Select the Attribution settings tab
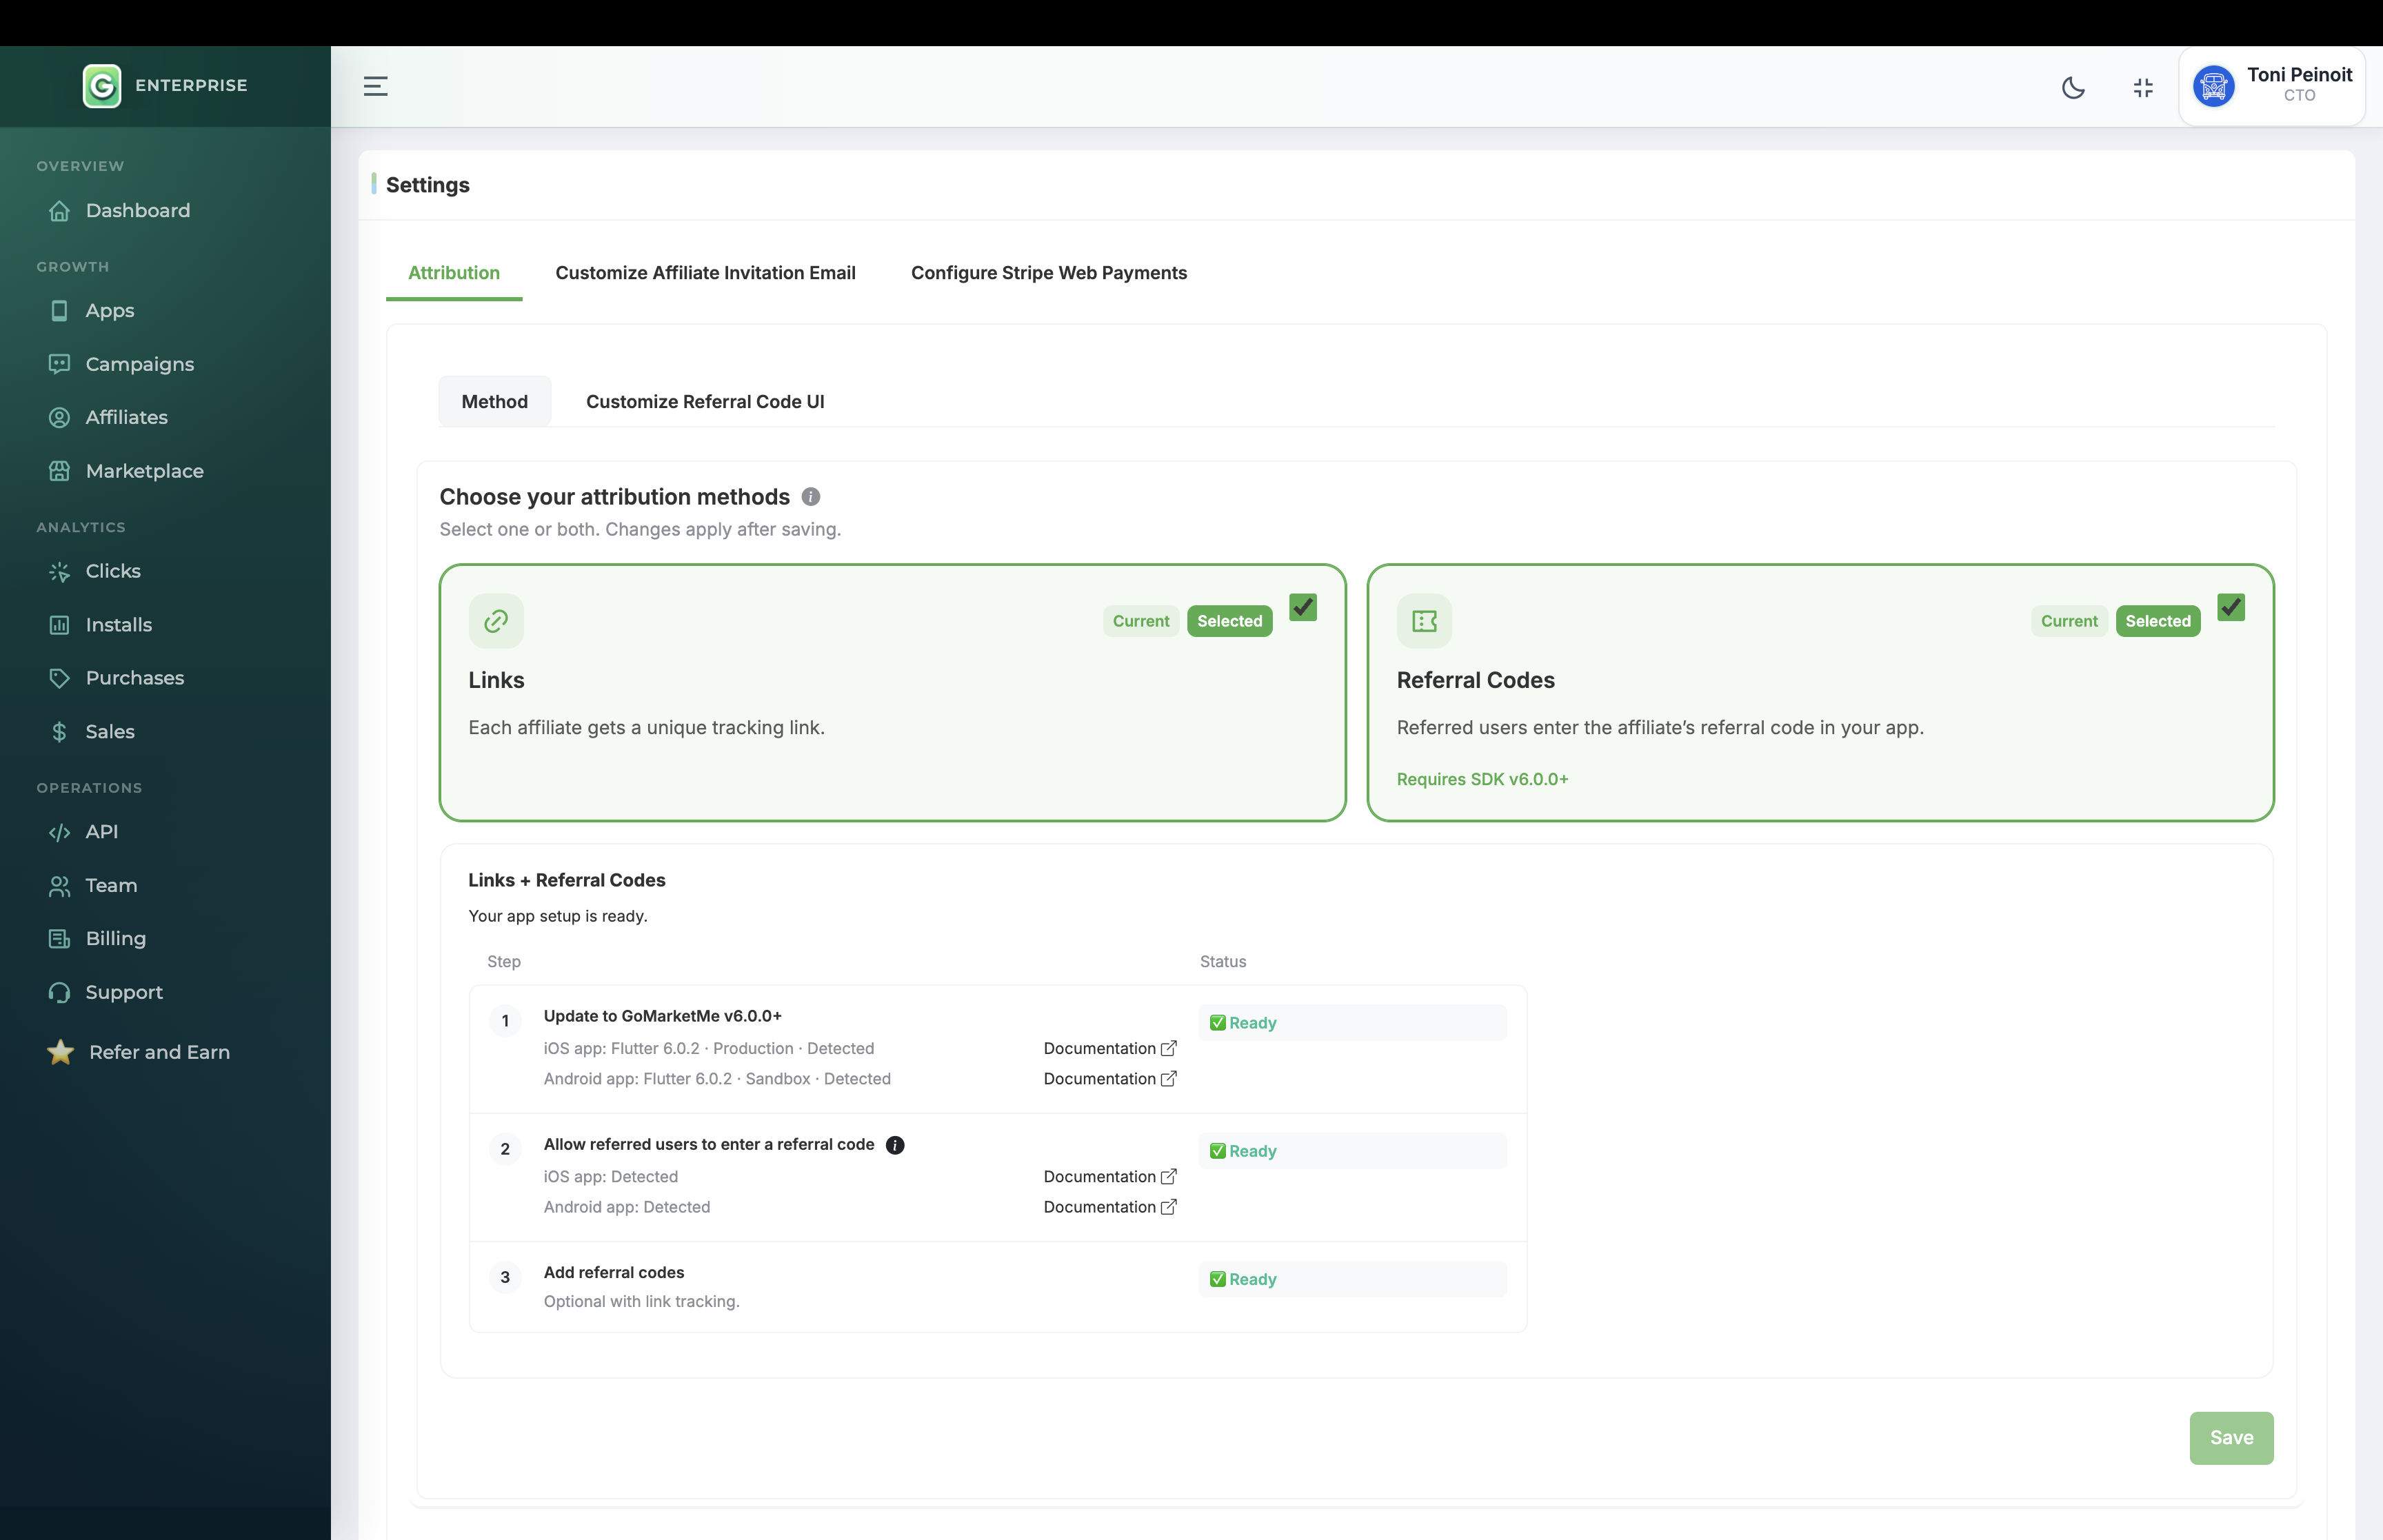2383x1540 pixels. tap(454, 273)
